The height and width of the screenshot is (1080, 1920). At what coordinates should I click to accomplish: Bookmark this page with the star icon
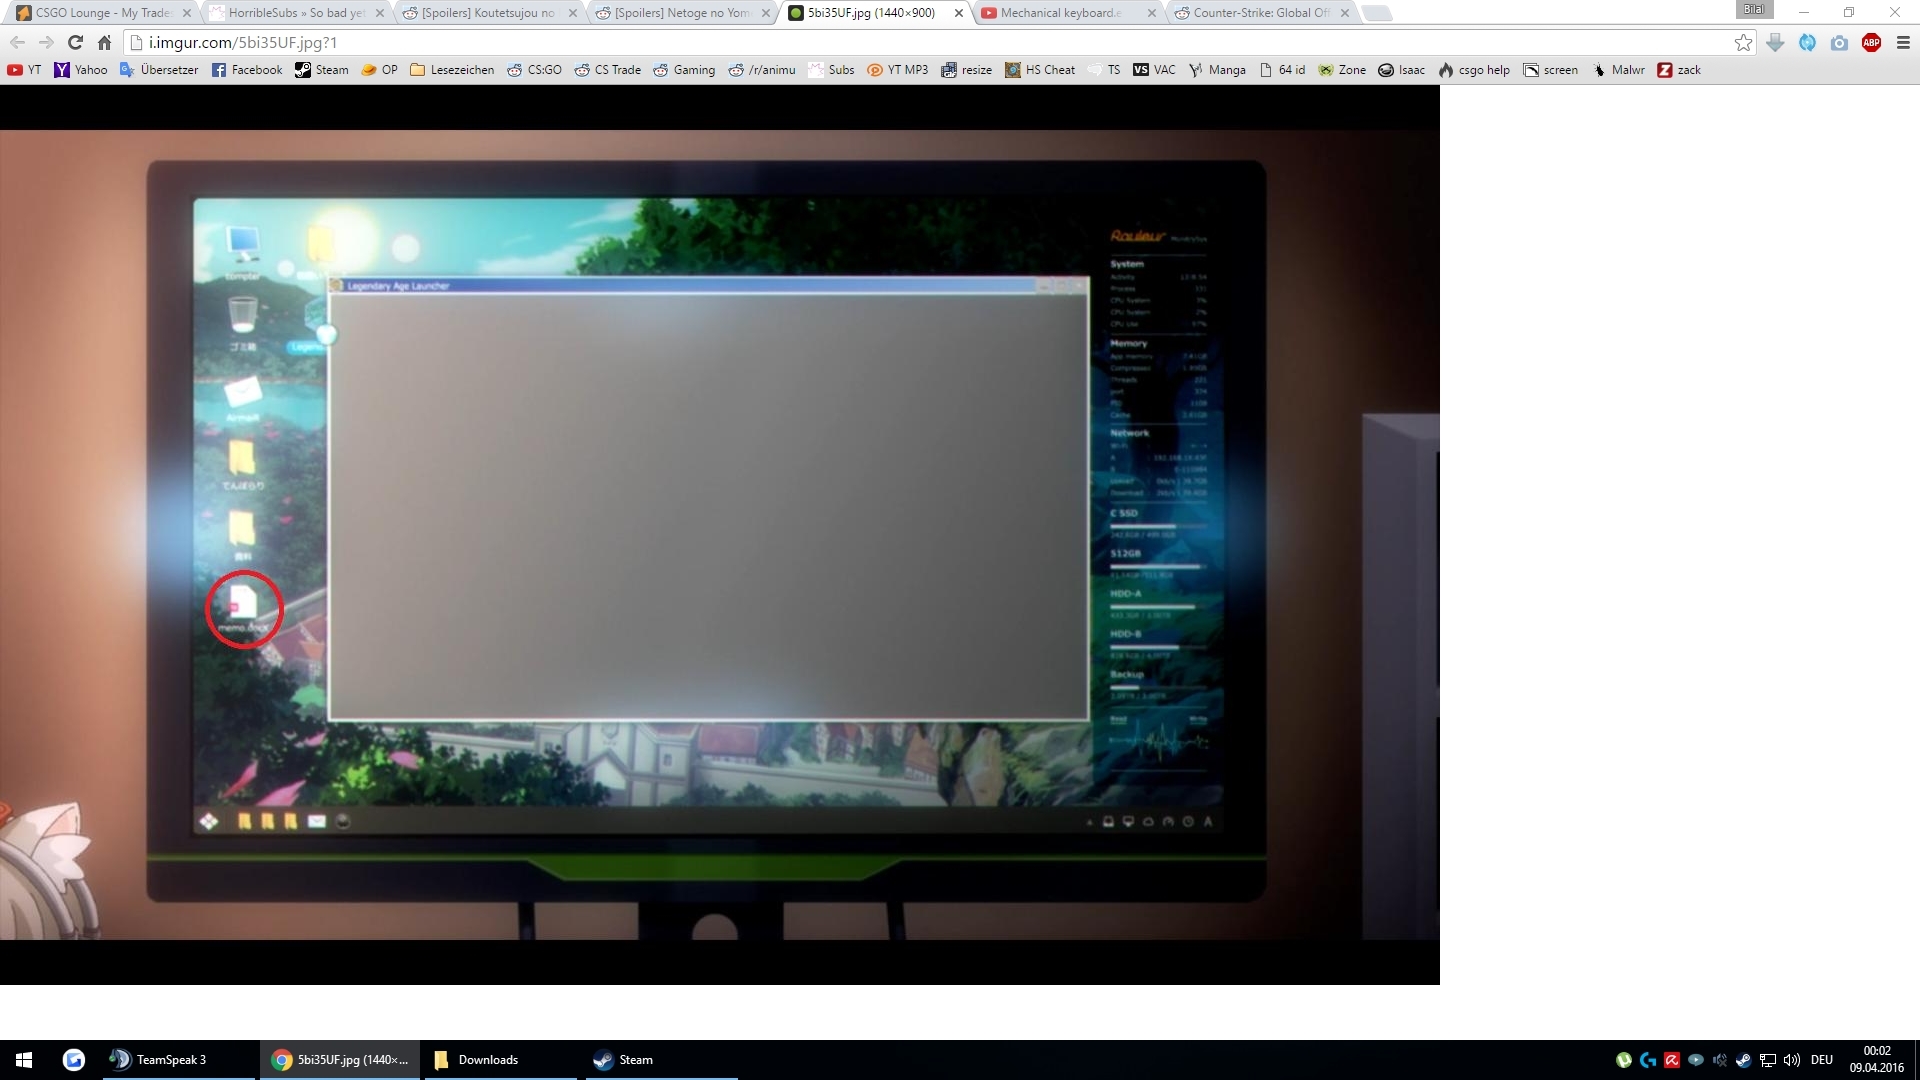click(1743, 42)
